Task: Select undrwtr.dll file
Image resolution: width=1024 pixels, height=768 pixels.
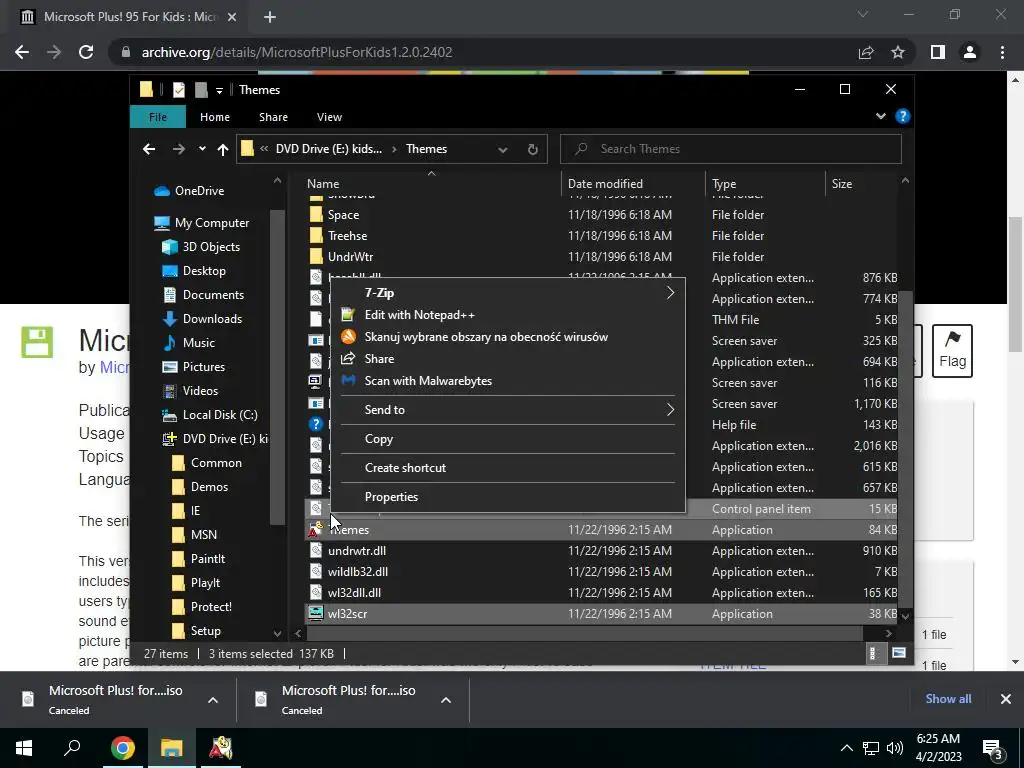Action: click(357, 551)
